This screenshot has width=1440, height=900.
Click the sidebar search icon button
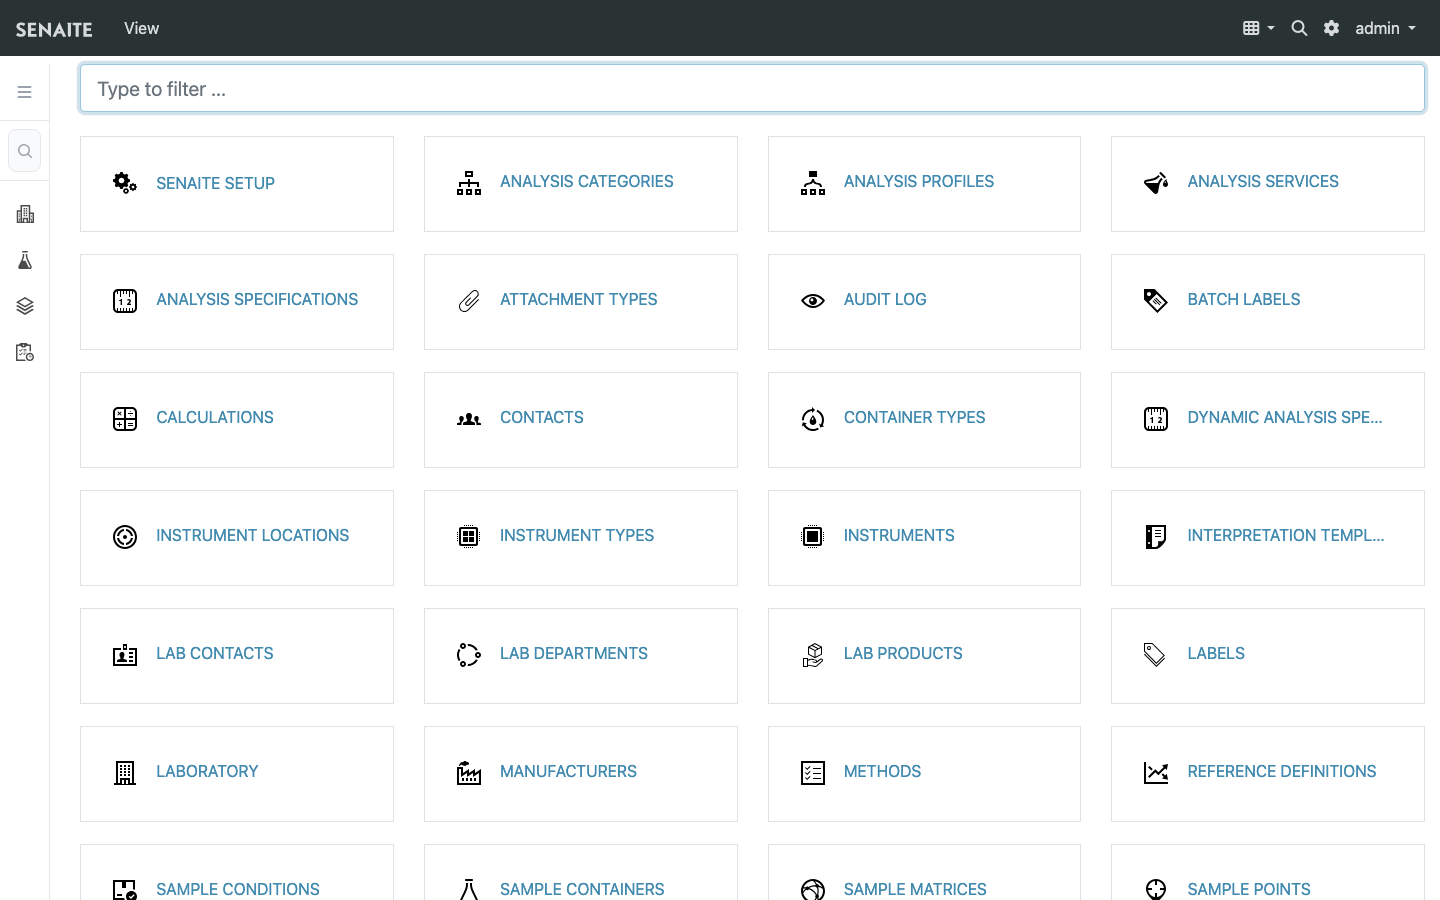pos(25,151)
